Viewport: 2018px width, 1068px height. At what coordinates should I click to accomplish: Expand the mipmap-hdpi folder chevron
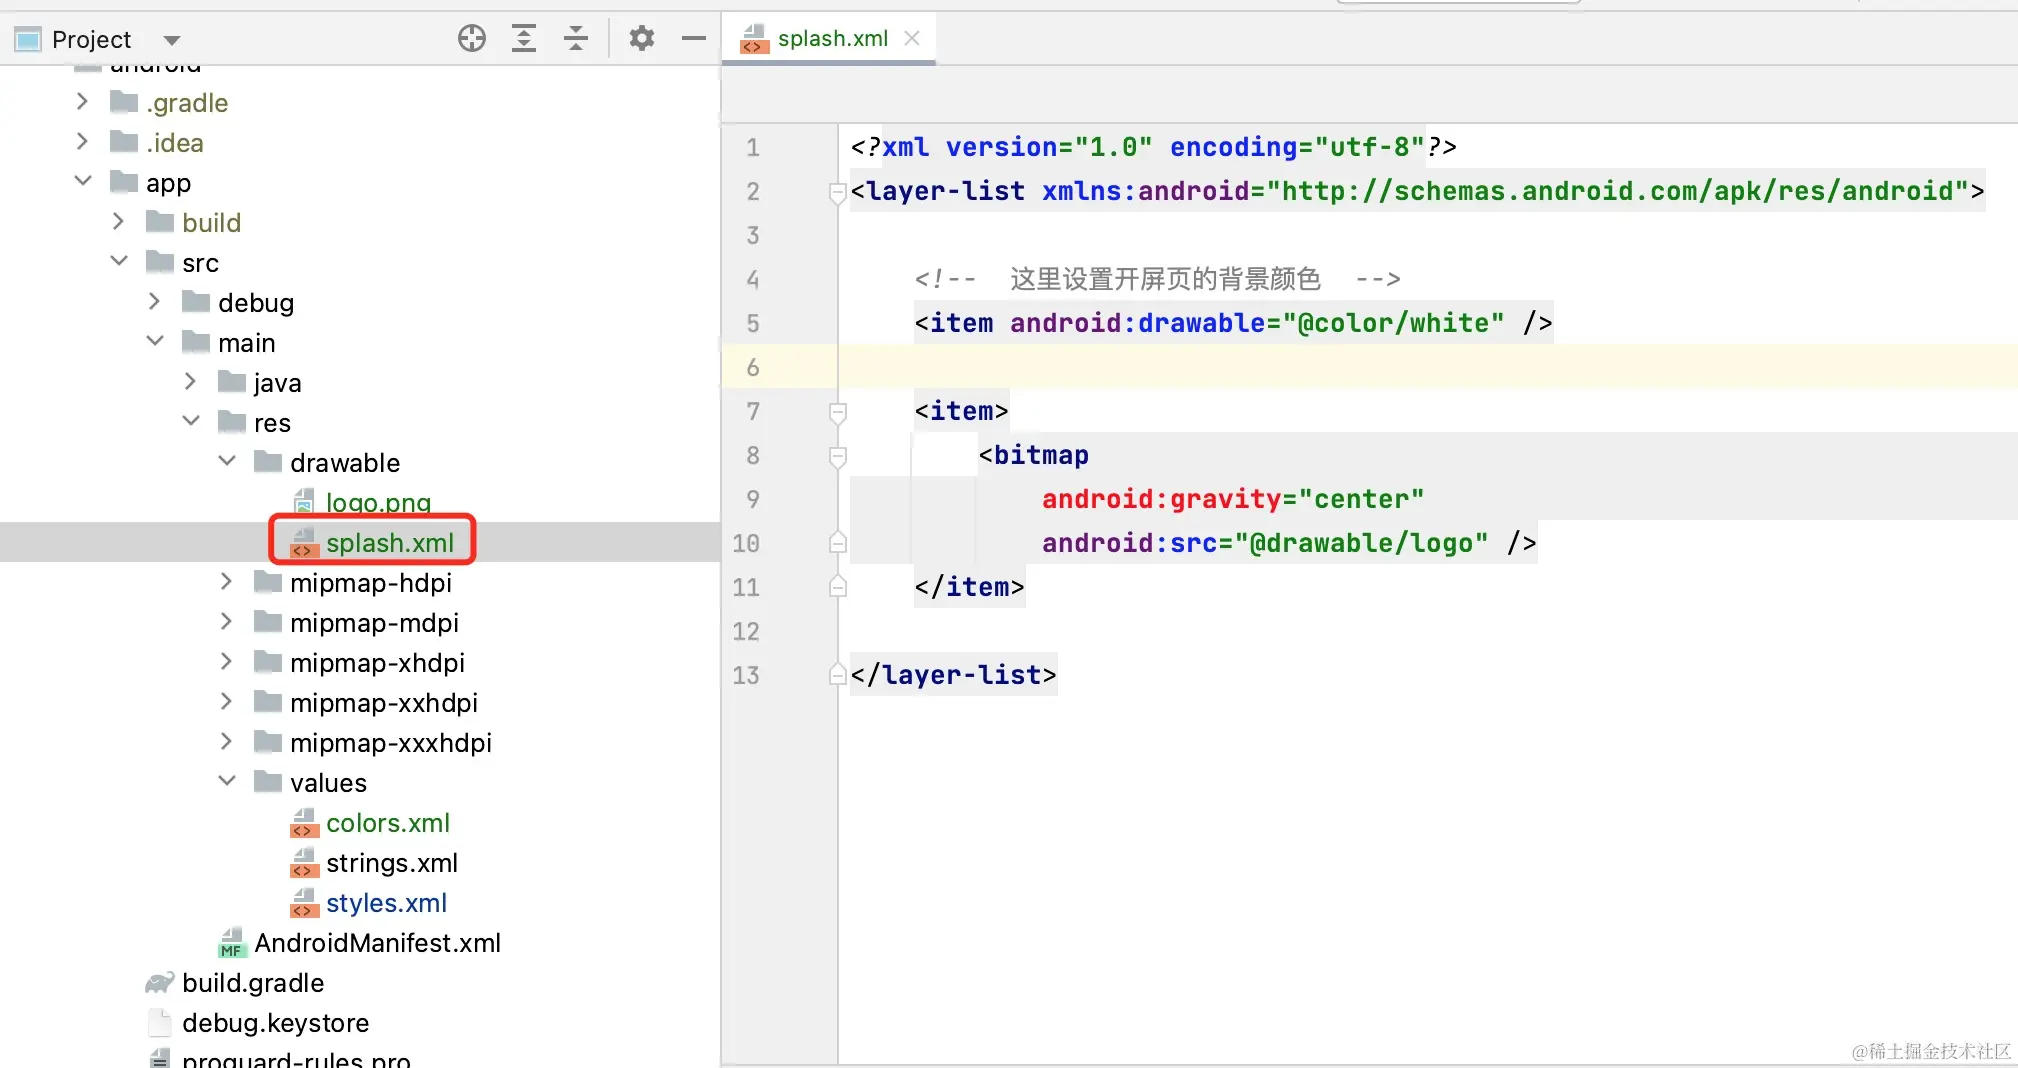pos(227,582)
